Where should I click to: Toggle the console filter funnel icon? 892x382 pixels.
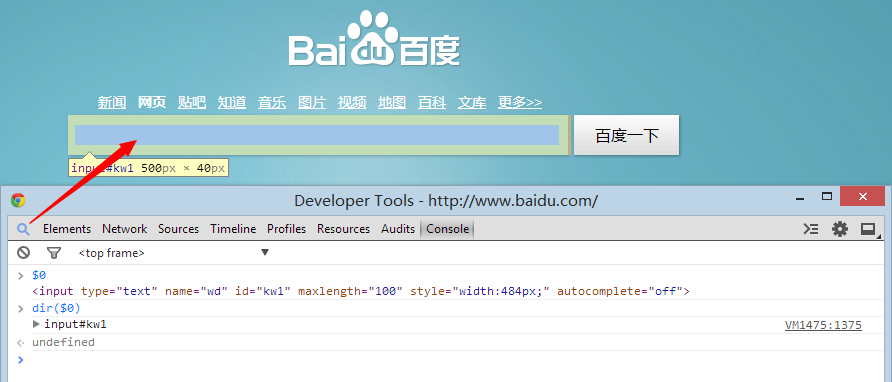[x=53, y=253]
